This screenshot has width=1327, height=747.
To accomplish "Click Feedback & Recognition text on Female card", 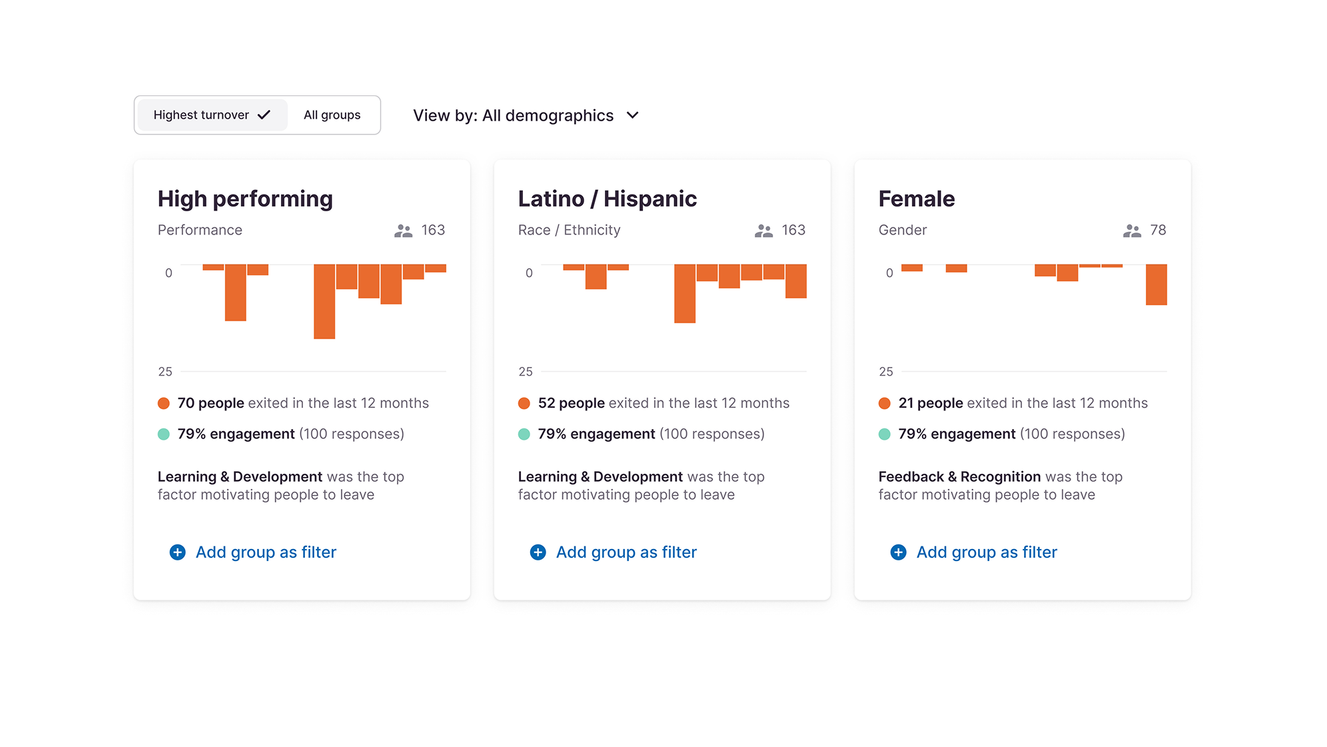I will click(959, 477).
